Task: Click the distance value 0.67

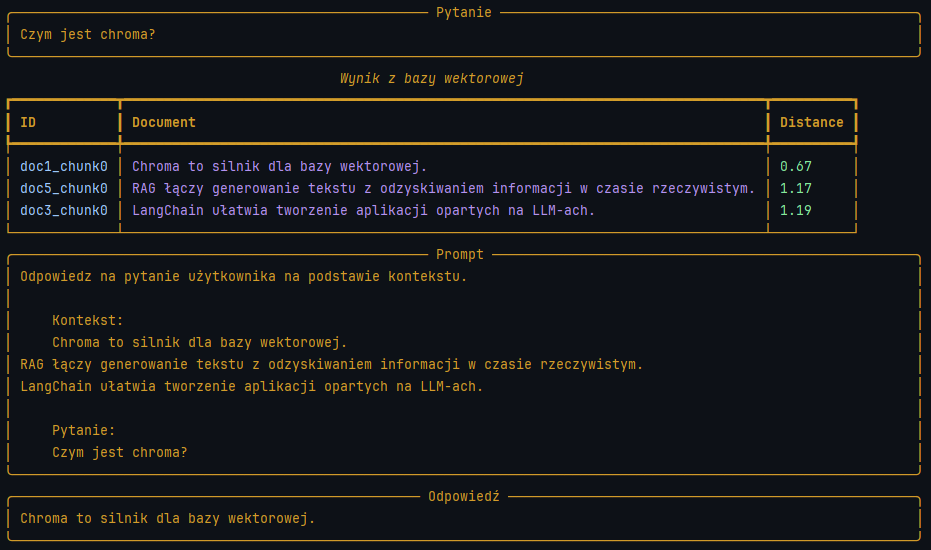Action: click(795, 166)
